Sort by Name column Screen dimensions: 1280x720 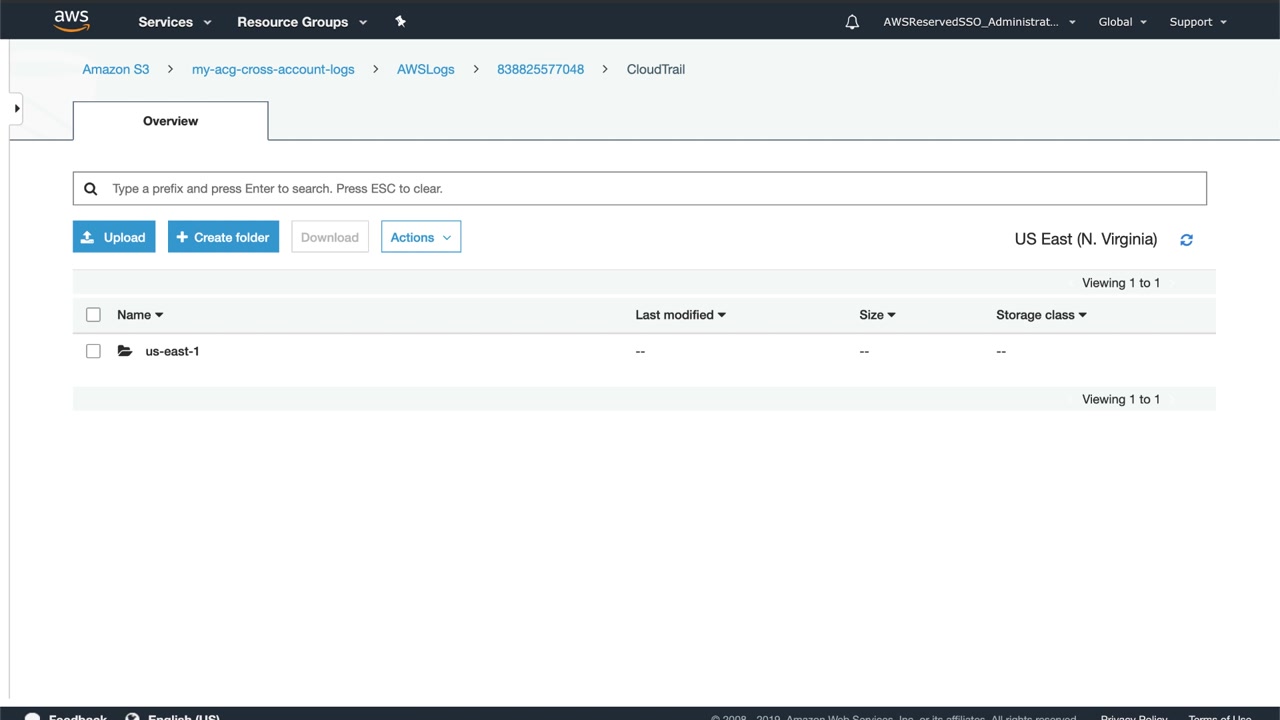point(140,315)
